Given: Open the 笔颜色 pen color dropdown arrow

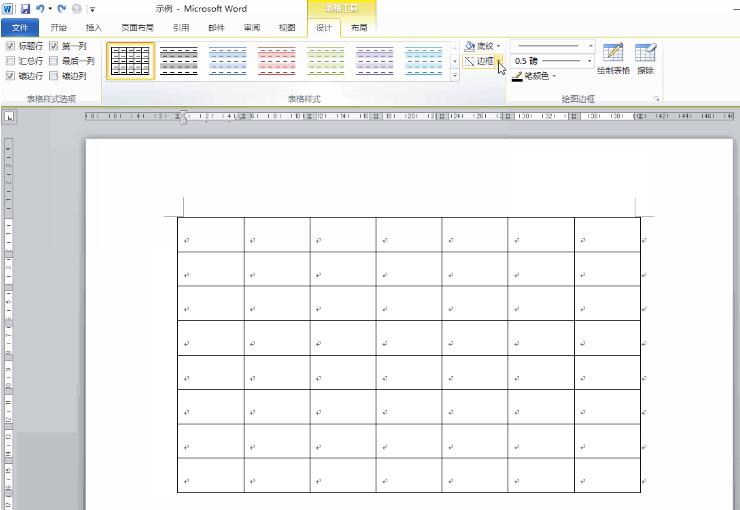Looking at the screenshot, I should (x=554, y=76).
